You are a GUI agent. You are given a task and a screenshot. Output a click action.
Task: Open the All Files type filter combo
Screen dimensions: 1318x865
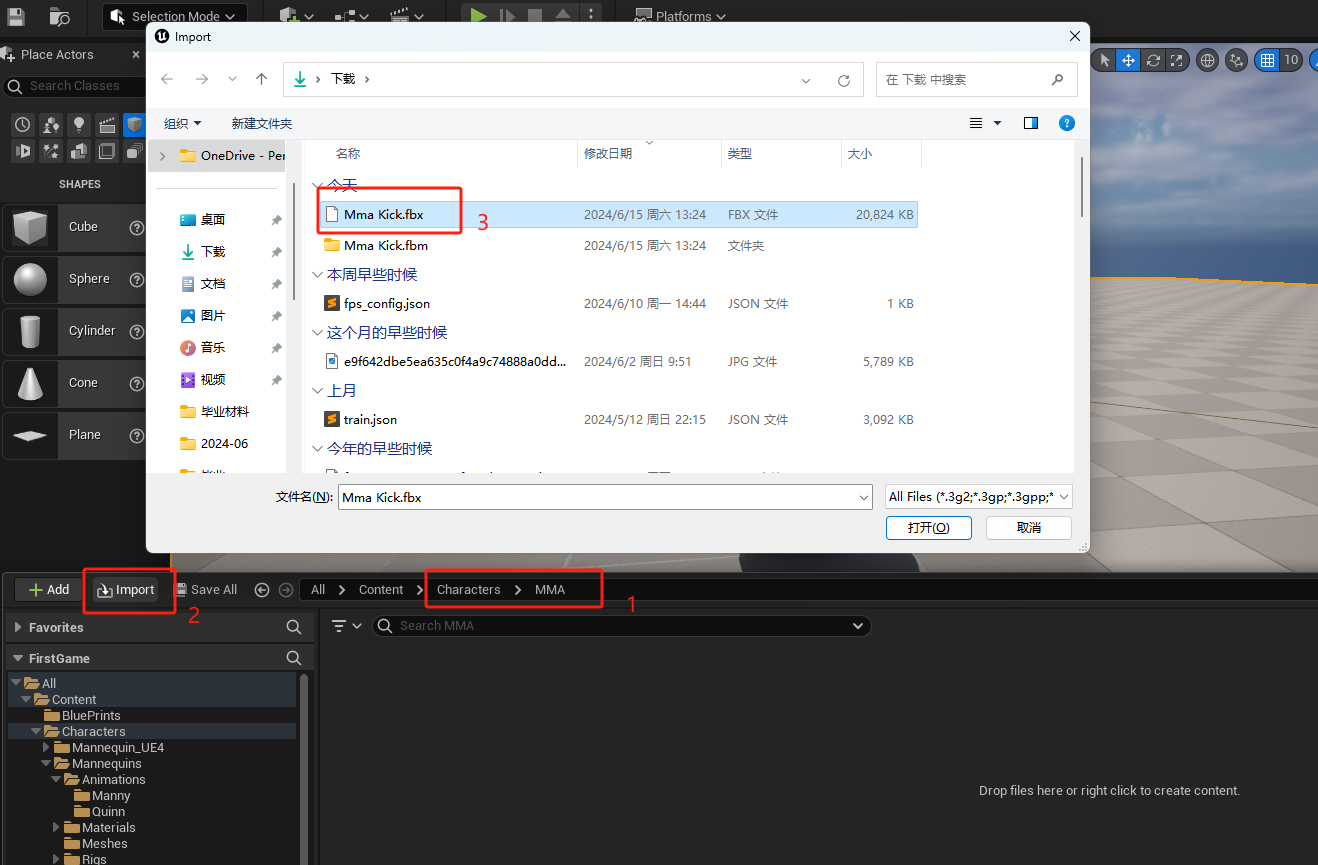979,497
